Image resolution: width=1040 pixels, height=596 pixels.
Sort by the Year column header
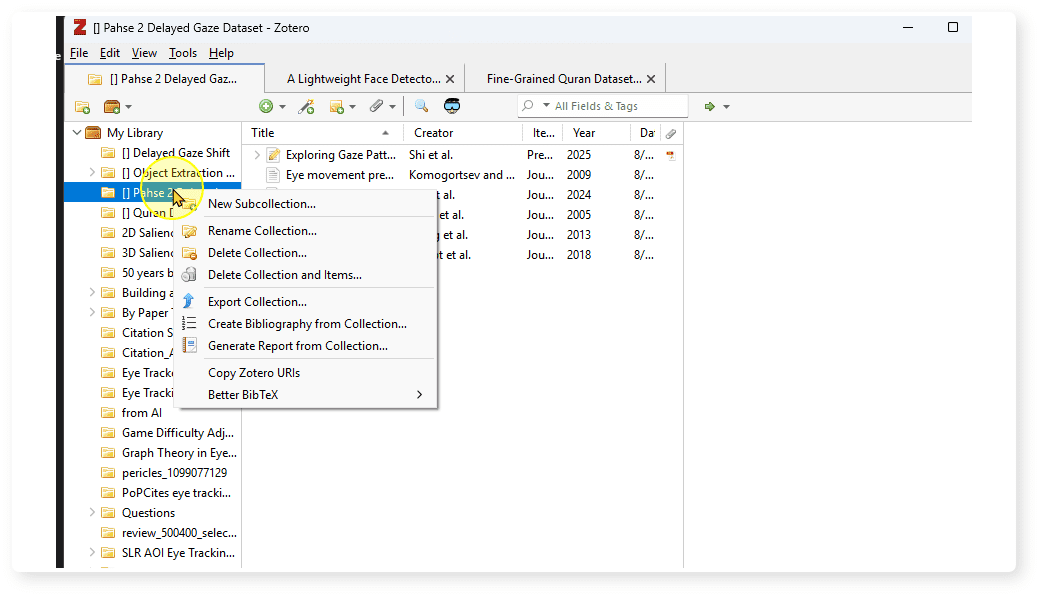[596, 133]
